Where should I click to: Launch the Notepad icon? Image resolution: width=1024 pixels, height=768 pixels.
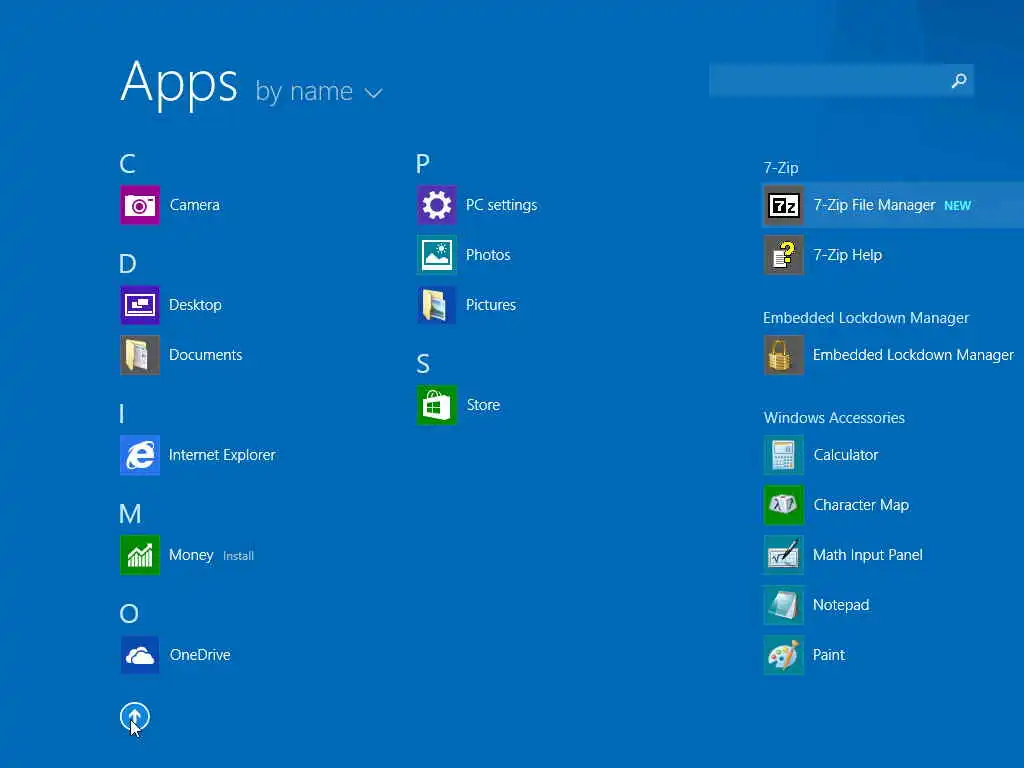tap(784, 605)
